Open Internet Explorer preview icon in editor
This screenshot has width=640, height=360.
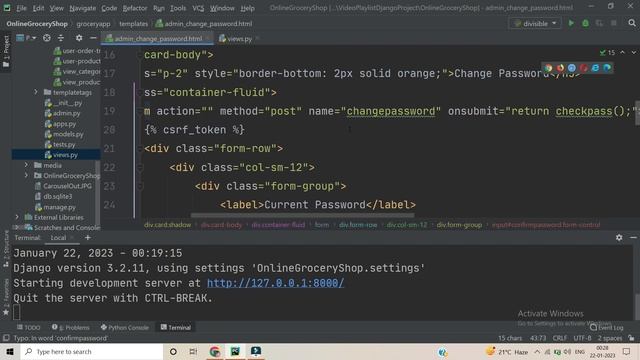596,68
